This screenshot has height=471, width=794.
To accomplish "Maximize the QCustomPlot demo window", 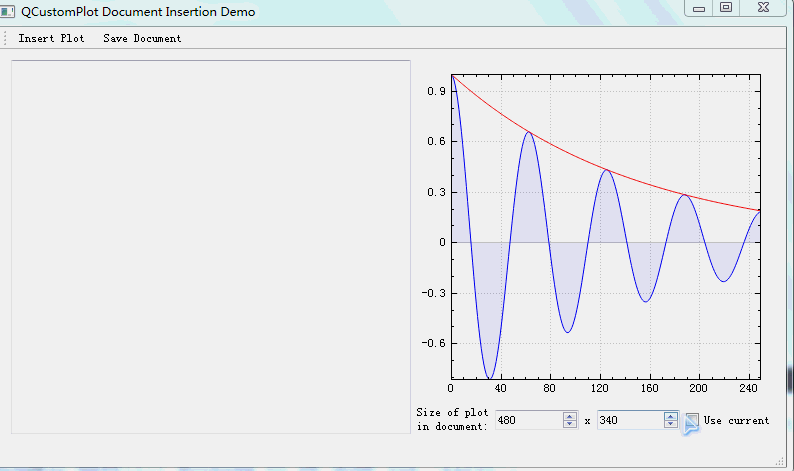I will pos(726,8).
